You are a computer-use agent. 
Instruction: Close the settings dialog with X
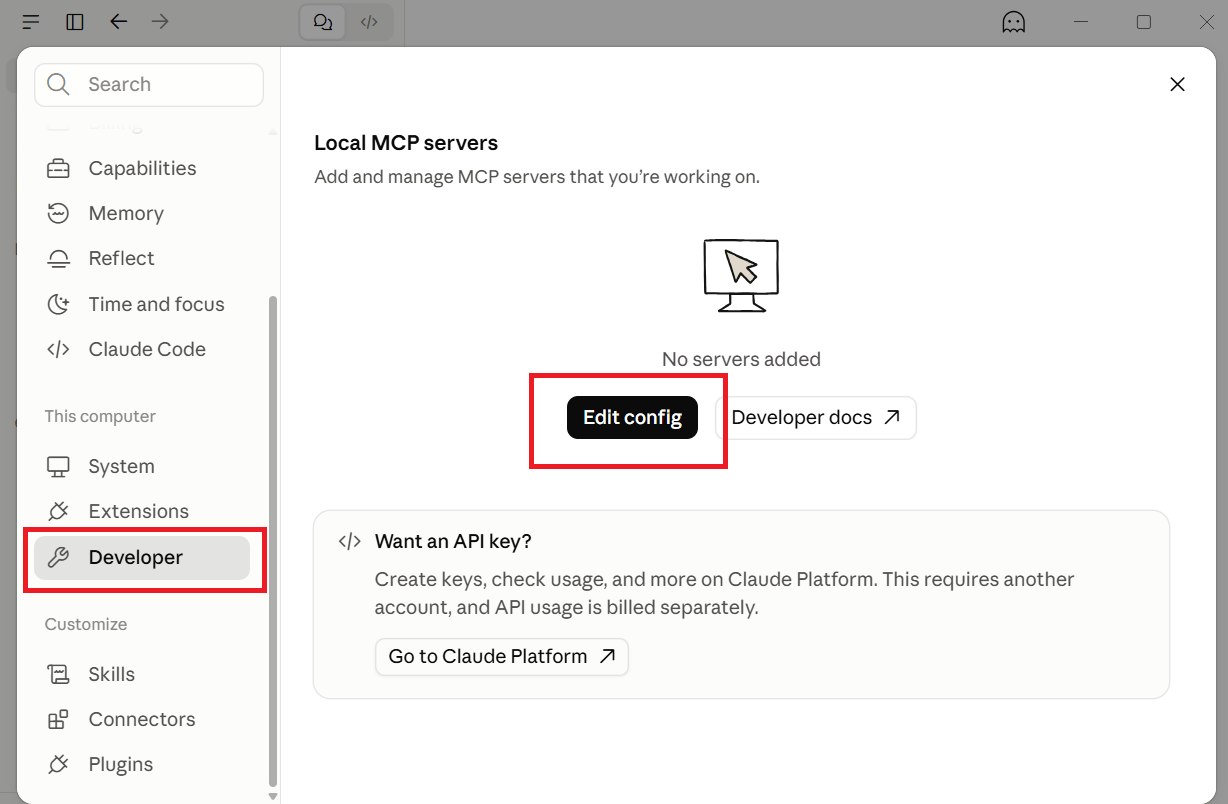[x=1178, y=85]
